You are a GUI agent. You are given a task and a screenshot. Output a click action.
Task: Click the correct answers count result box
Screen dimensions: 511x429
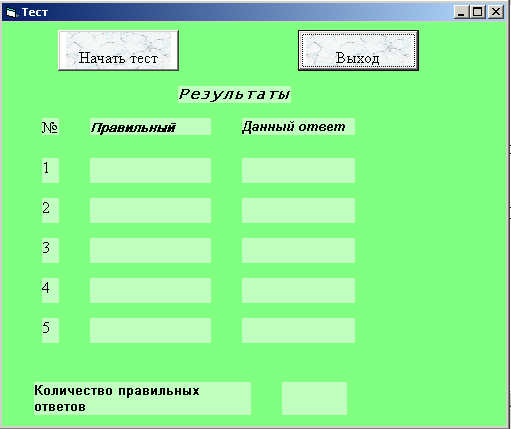pos(314,399)
